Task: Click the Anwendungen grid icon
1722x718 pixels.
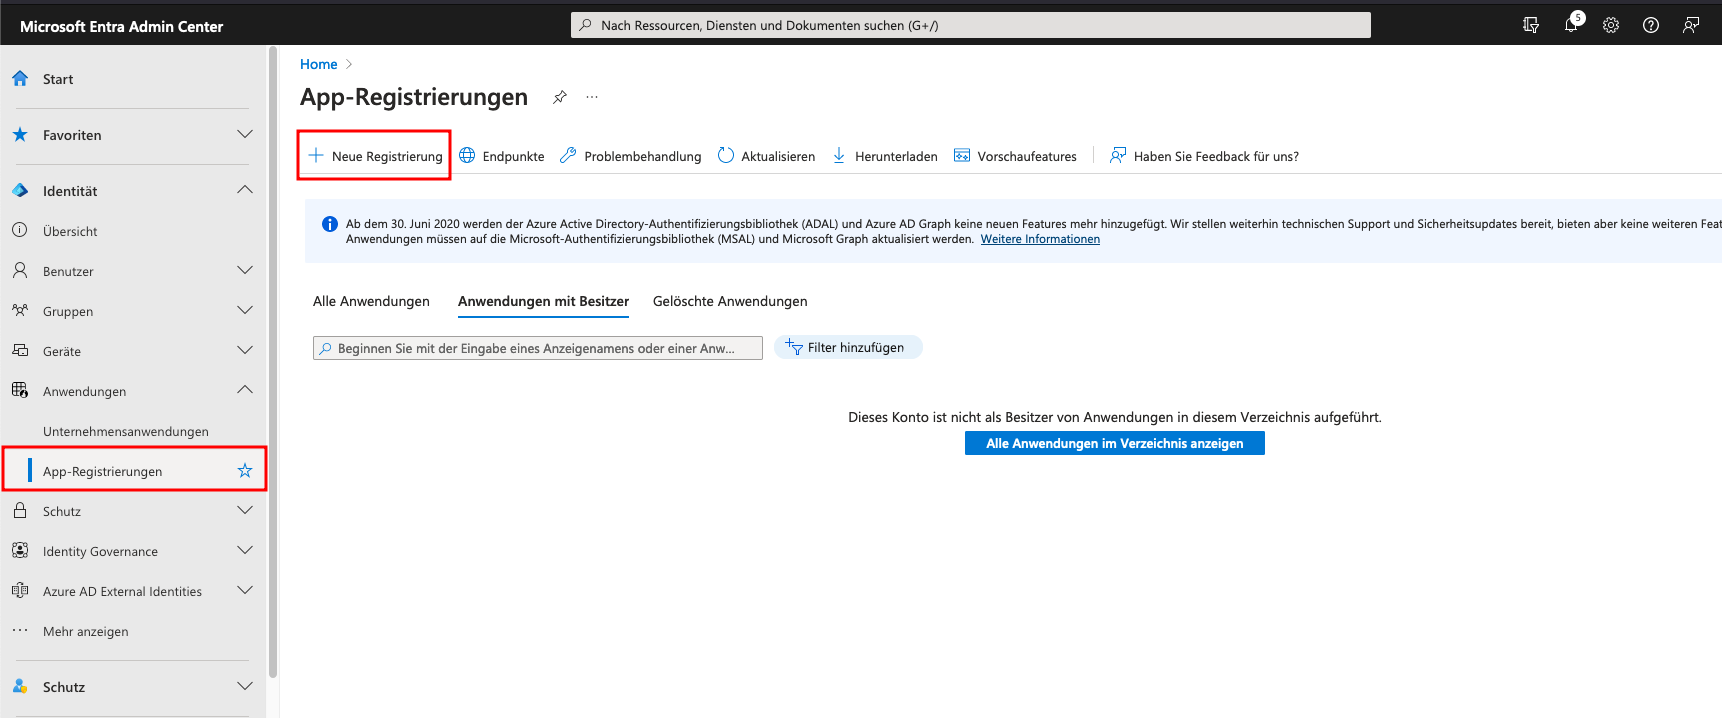Action: pyautogui.click(x=20, y=391)
